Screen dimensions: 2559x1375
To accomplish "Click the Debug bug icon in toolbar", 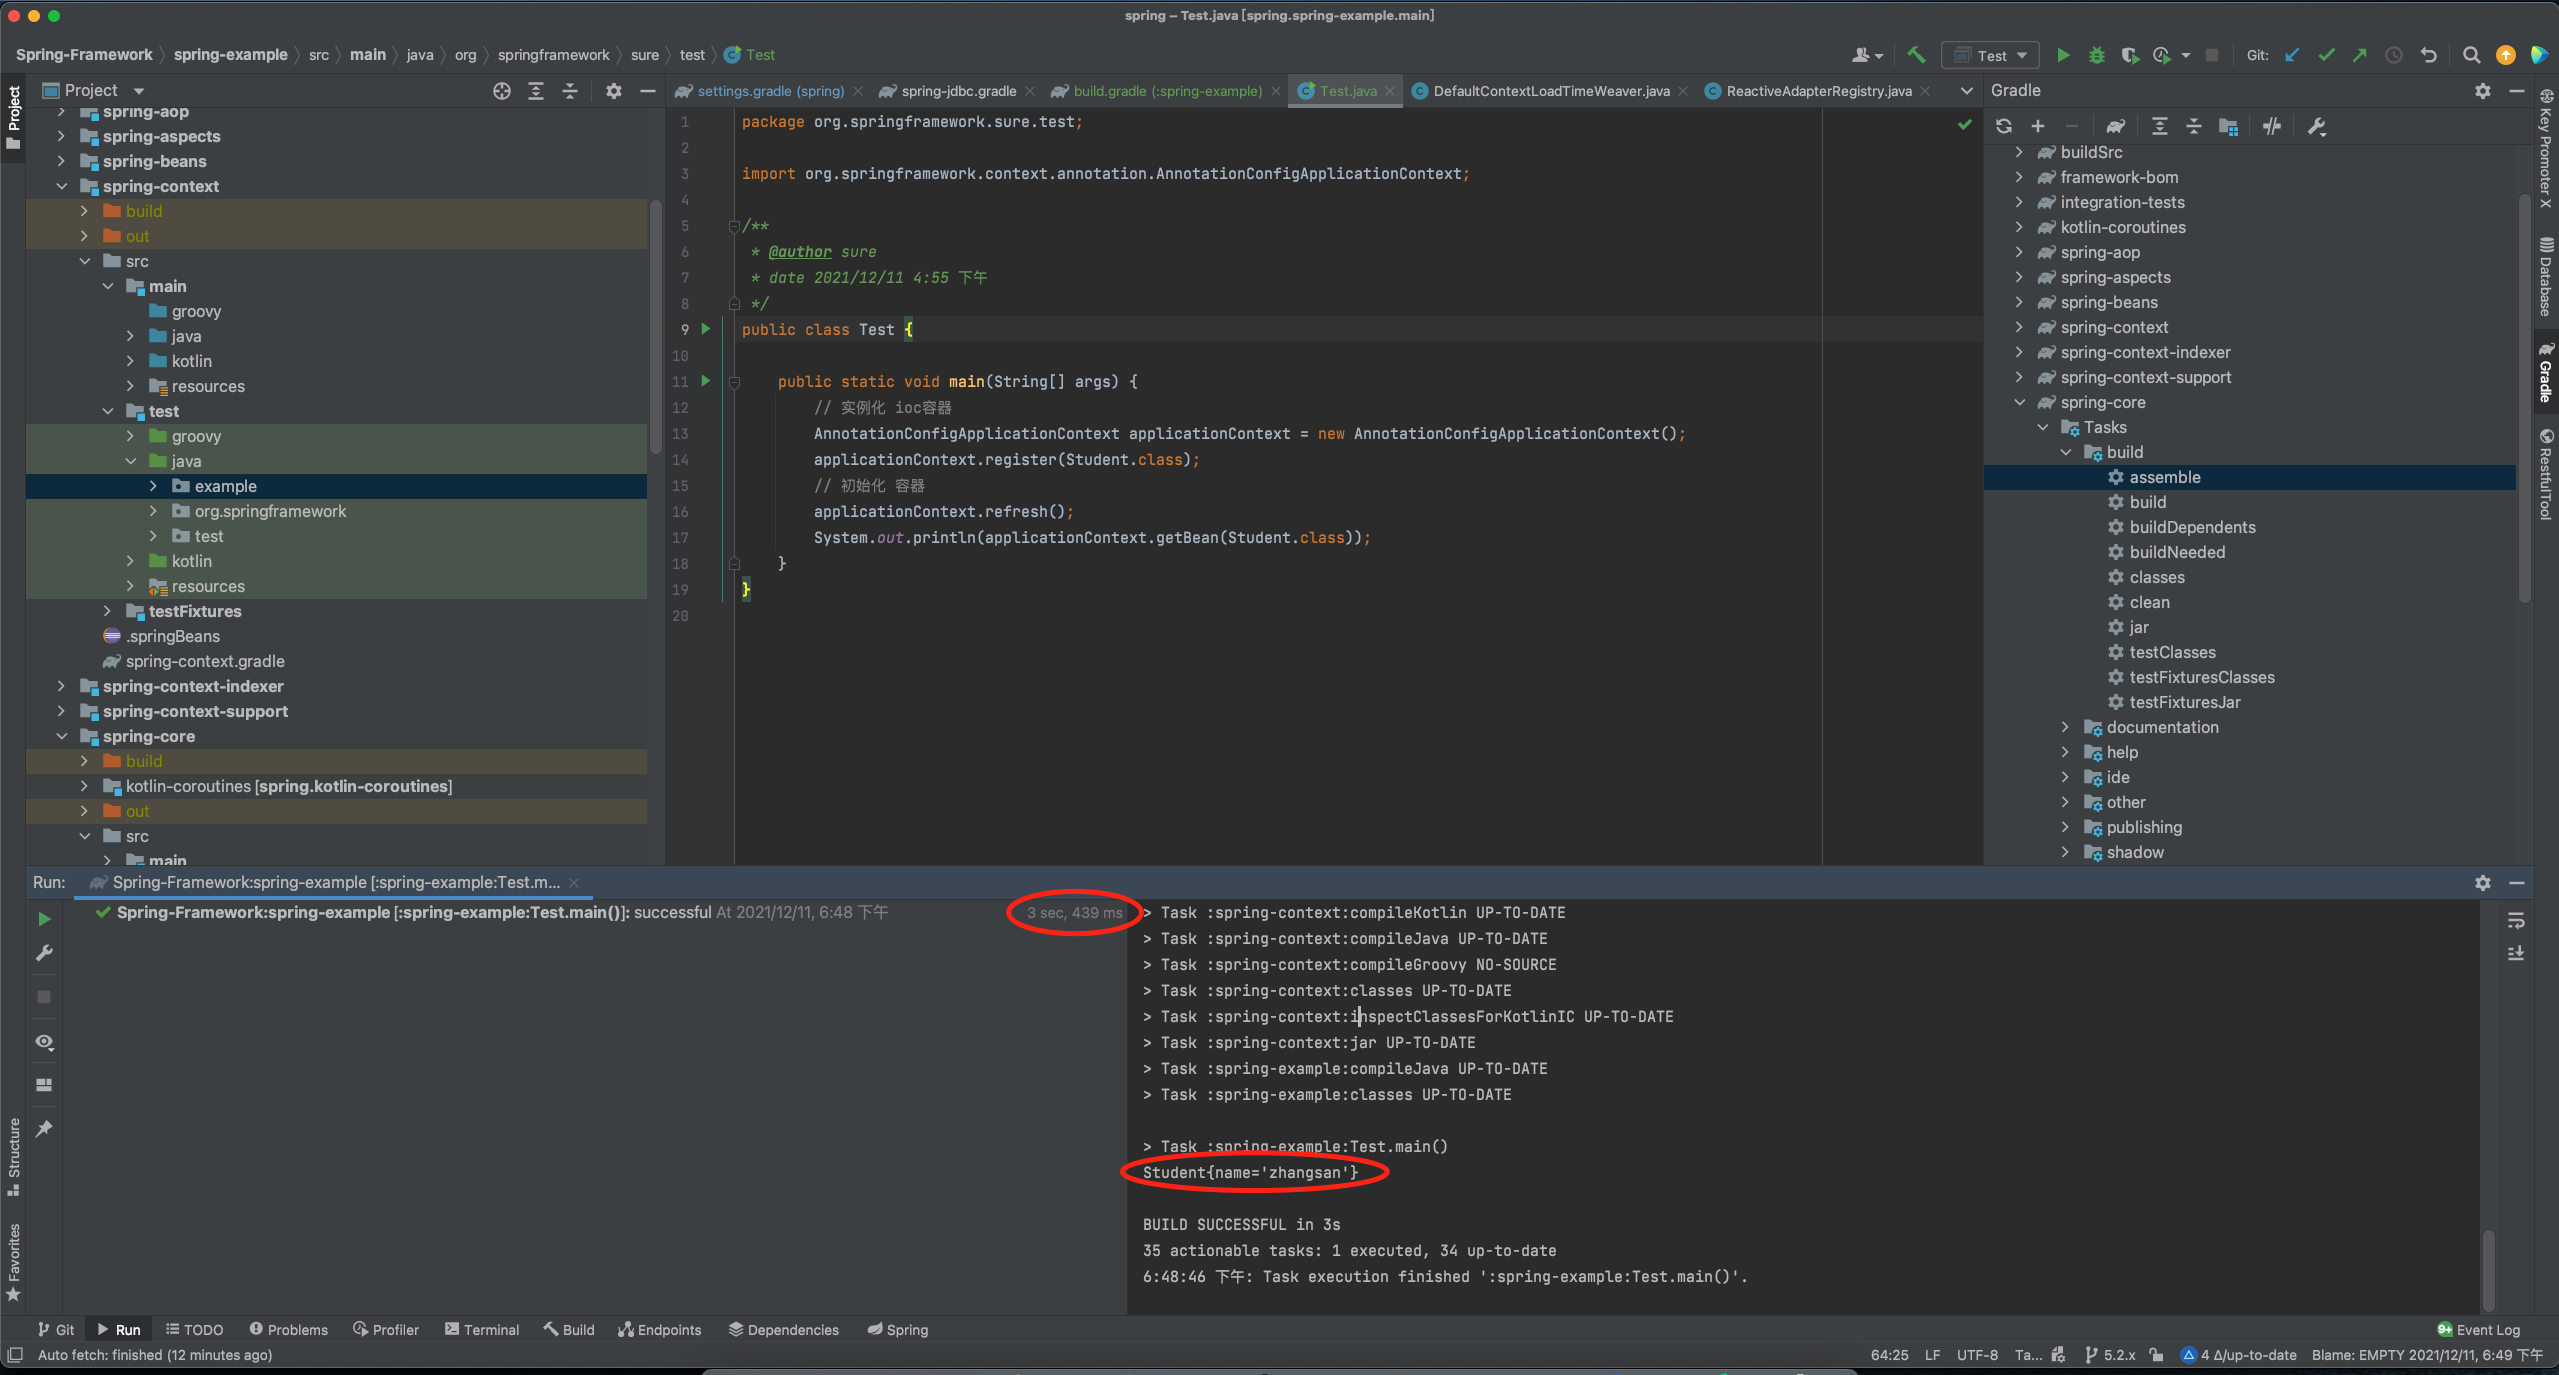I will (2096, 56).
